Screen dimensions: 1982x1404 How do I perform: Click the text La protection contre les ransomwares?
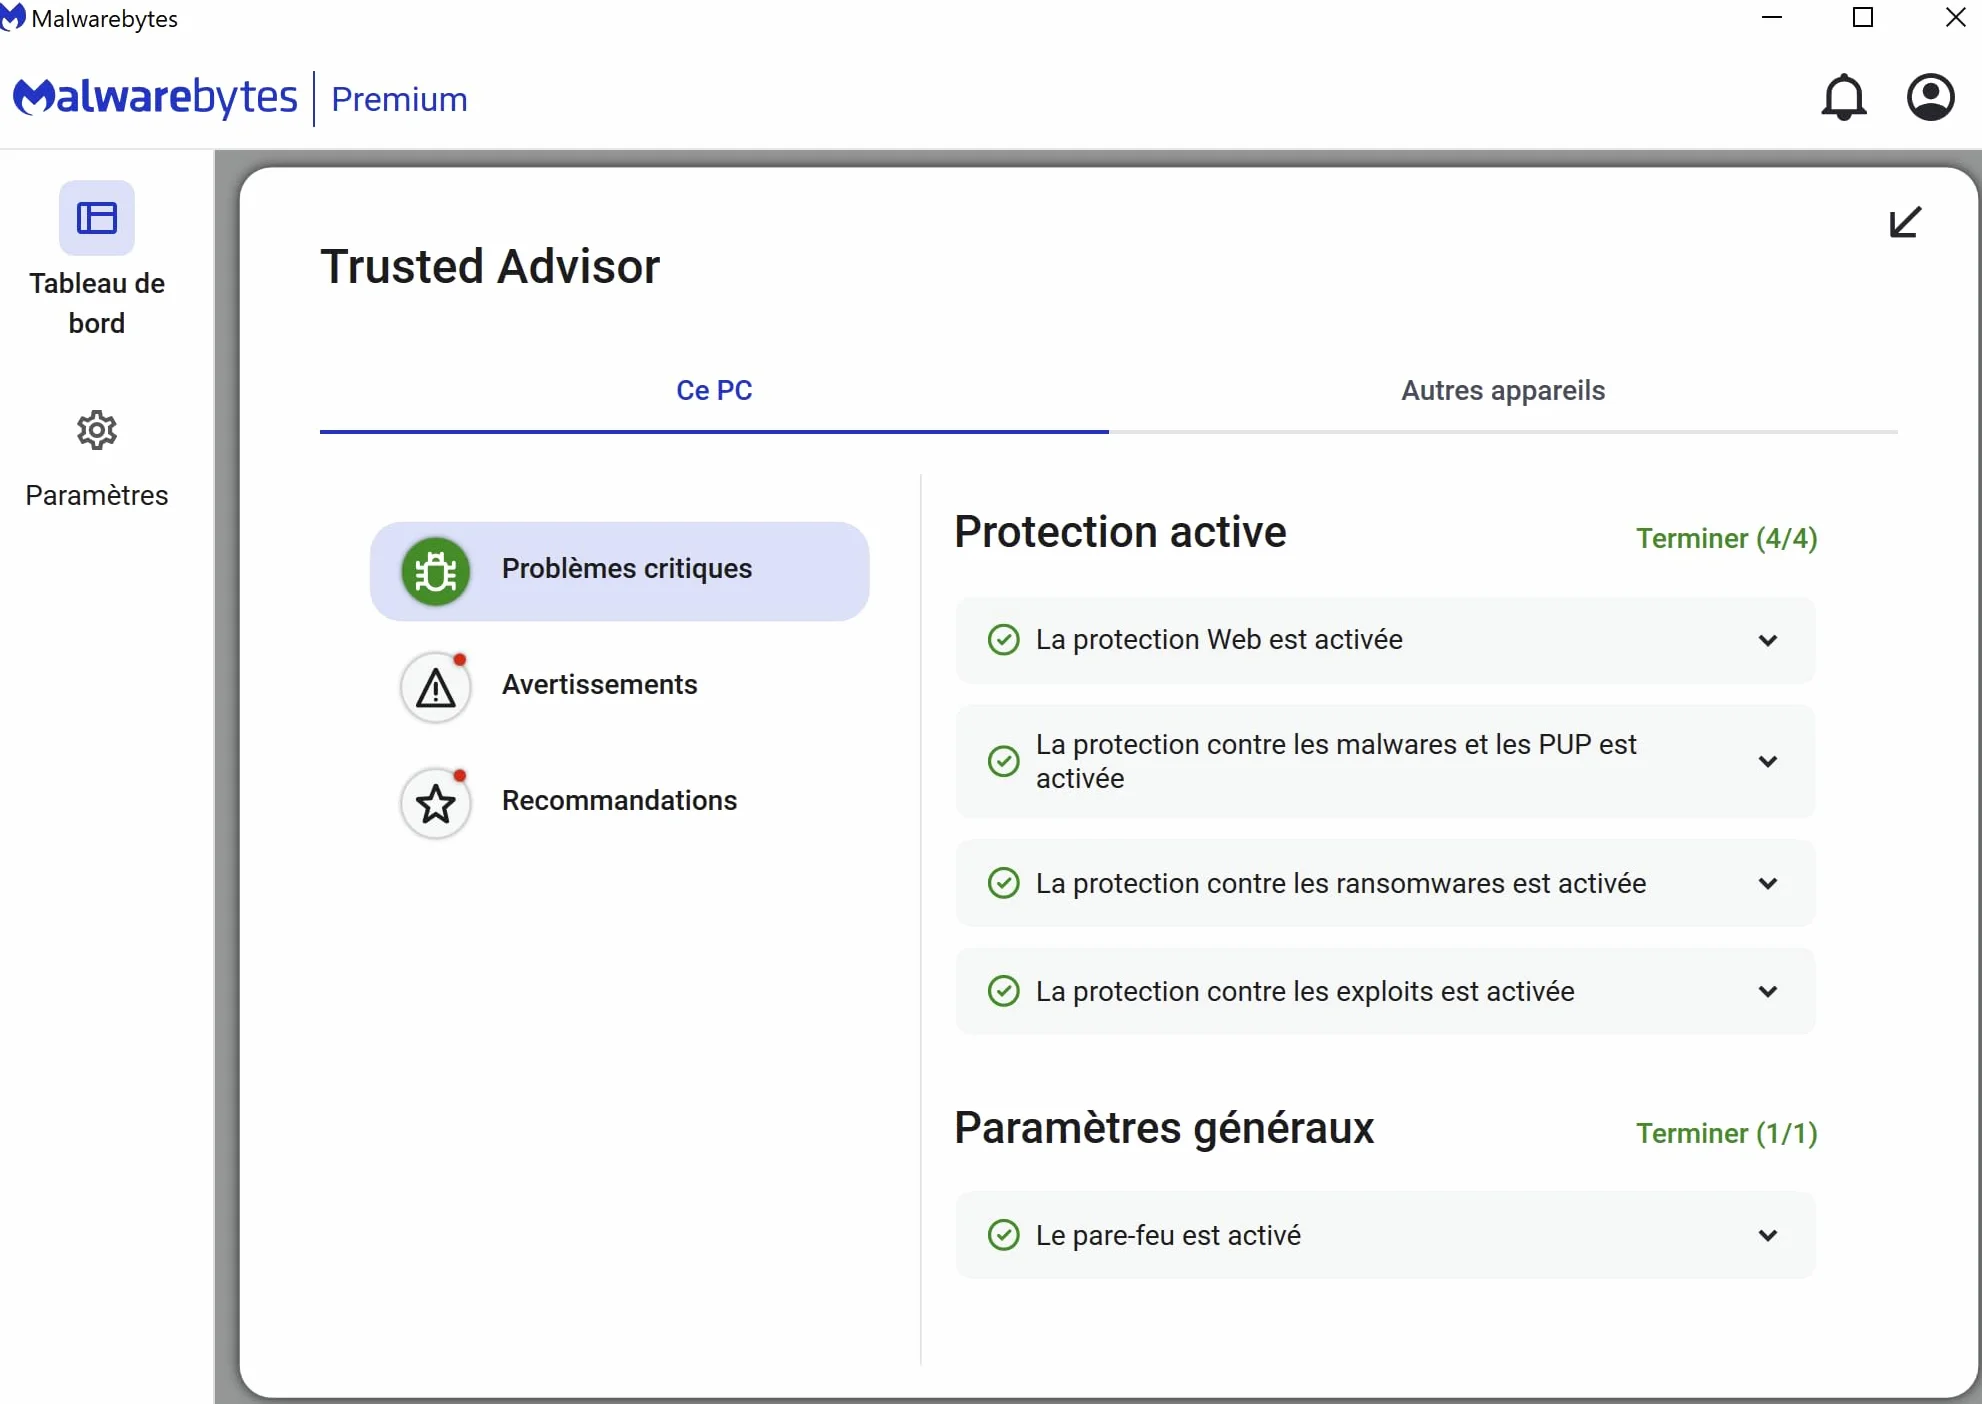(1341, 884)
